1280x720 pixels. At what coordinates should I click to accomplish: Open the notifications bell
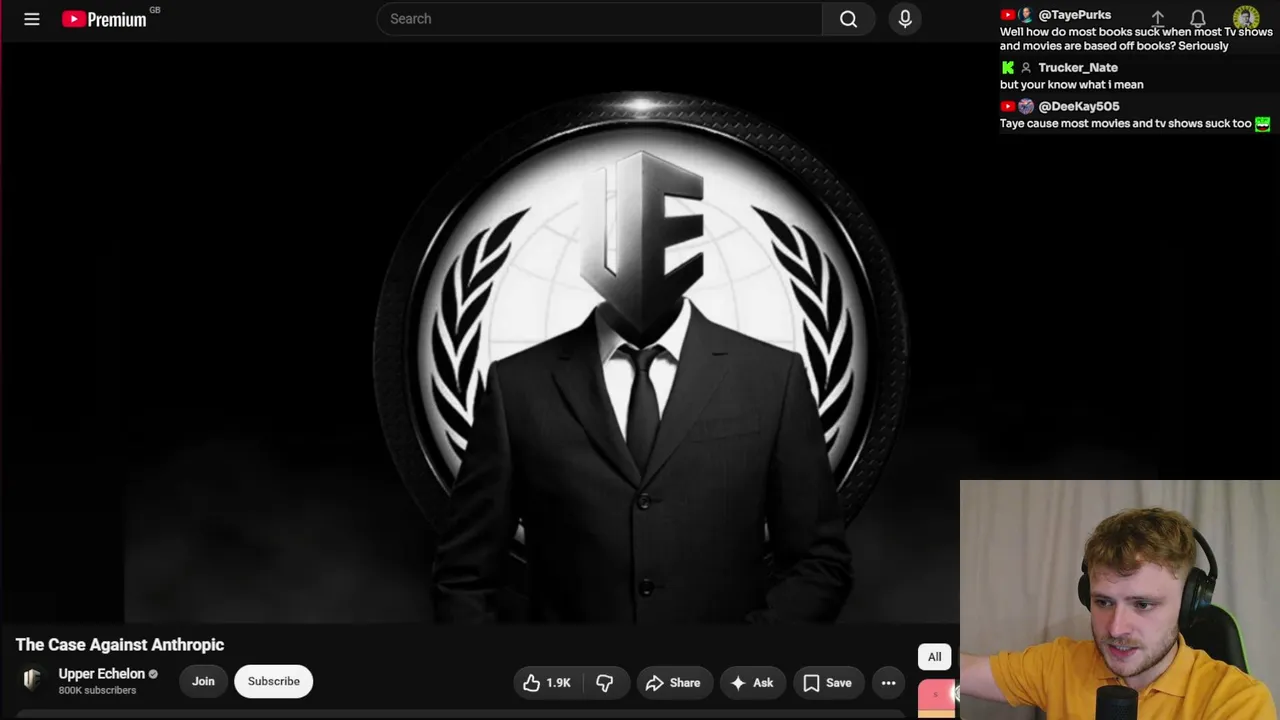tap(1198, 19)
